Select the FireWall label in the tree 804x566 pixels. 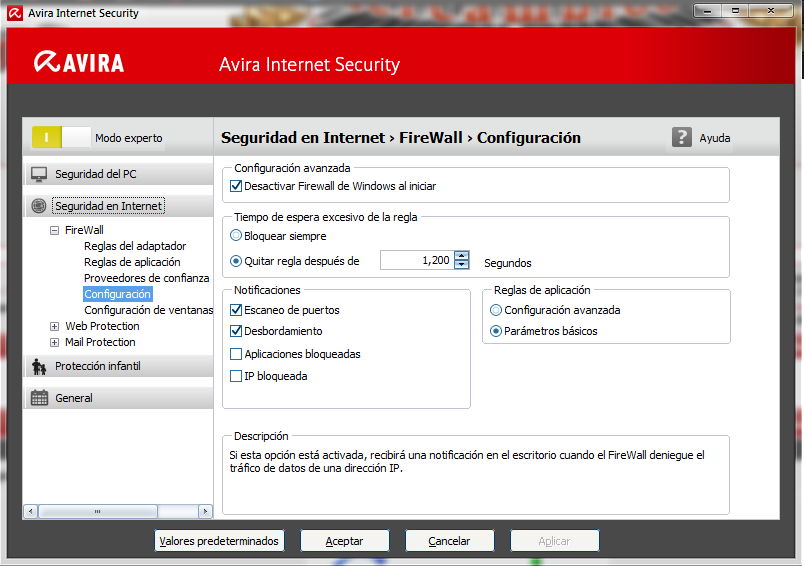(84, 230)
